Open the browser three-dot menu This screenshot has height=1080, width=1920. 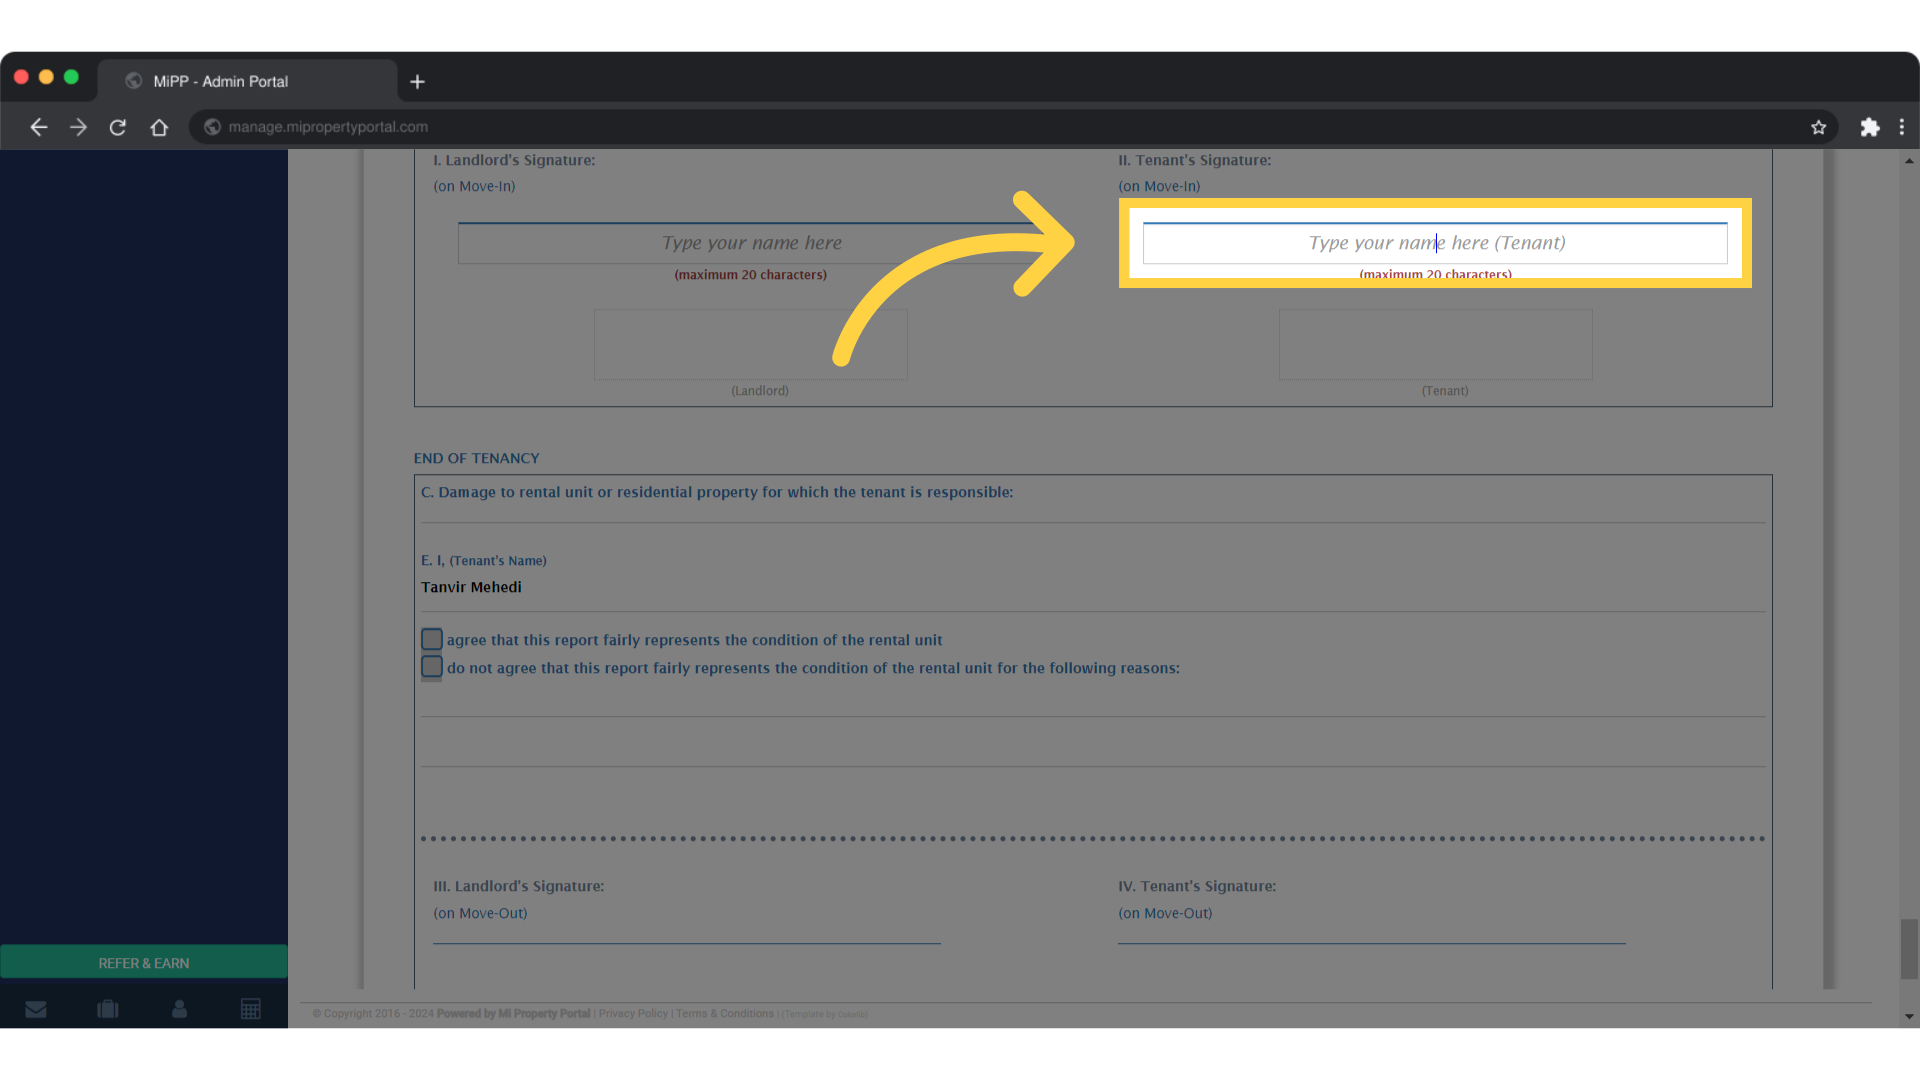pos(1902,127)
